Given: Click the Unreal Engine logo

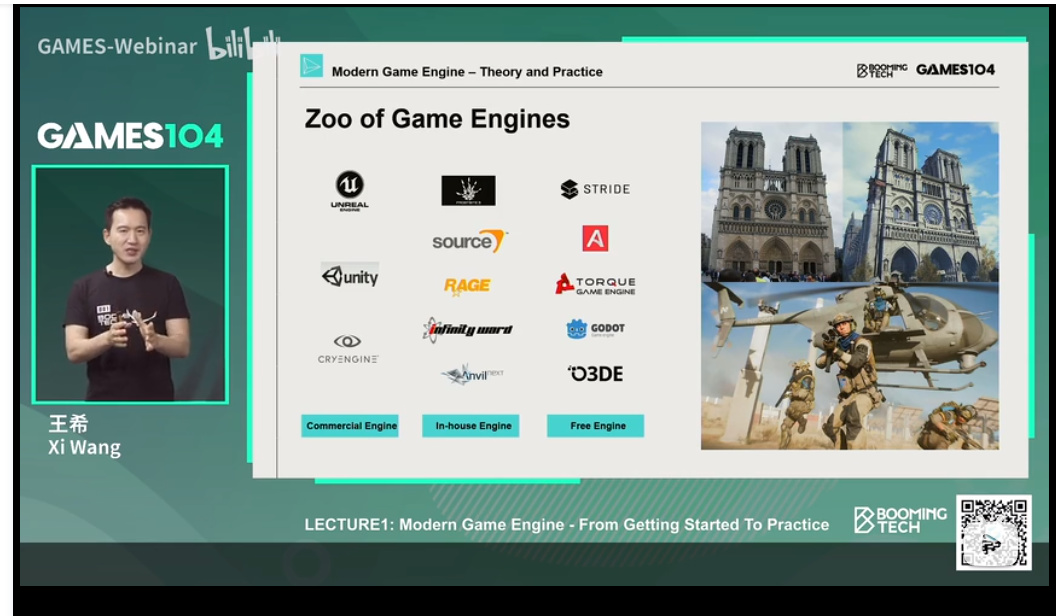Looking at the screenshot, I should pos(350,191).
